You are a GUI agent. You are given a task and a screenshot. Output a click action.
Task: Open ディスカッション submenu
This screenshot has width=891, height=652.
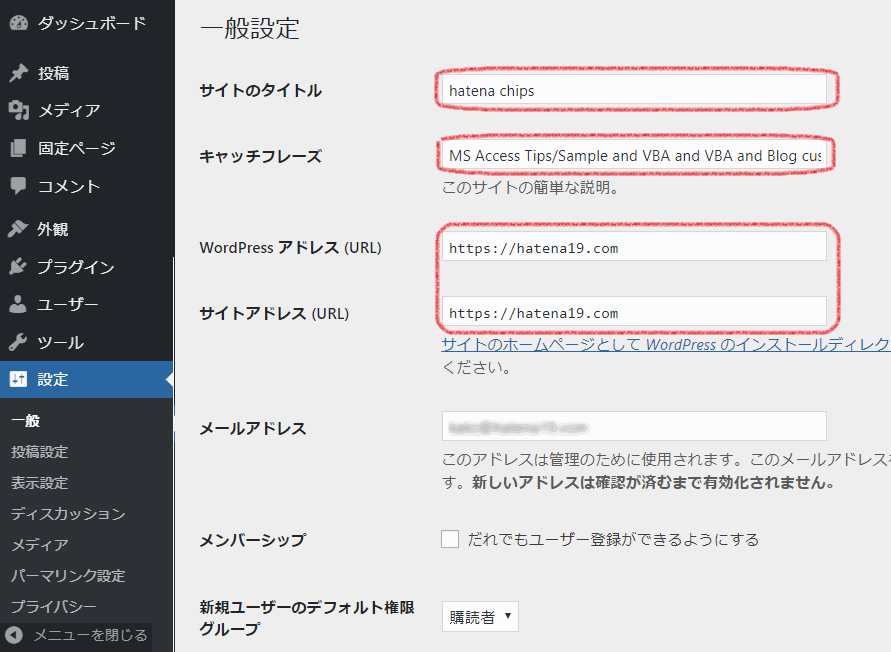pos(68,513)
